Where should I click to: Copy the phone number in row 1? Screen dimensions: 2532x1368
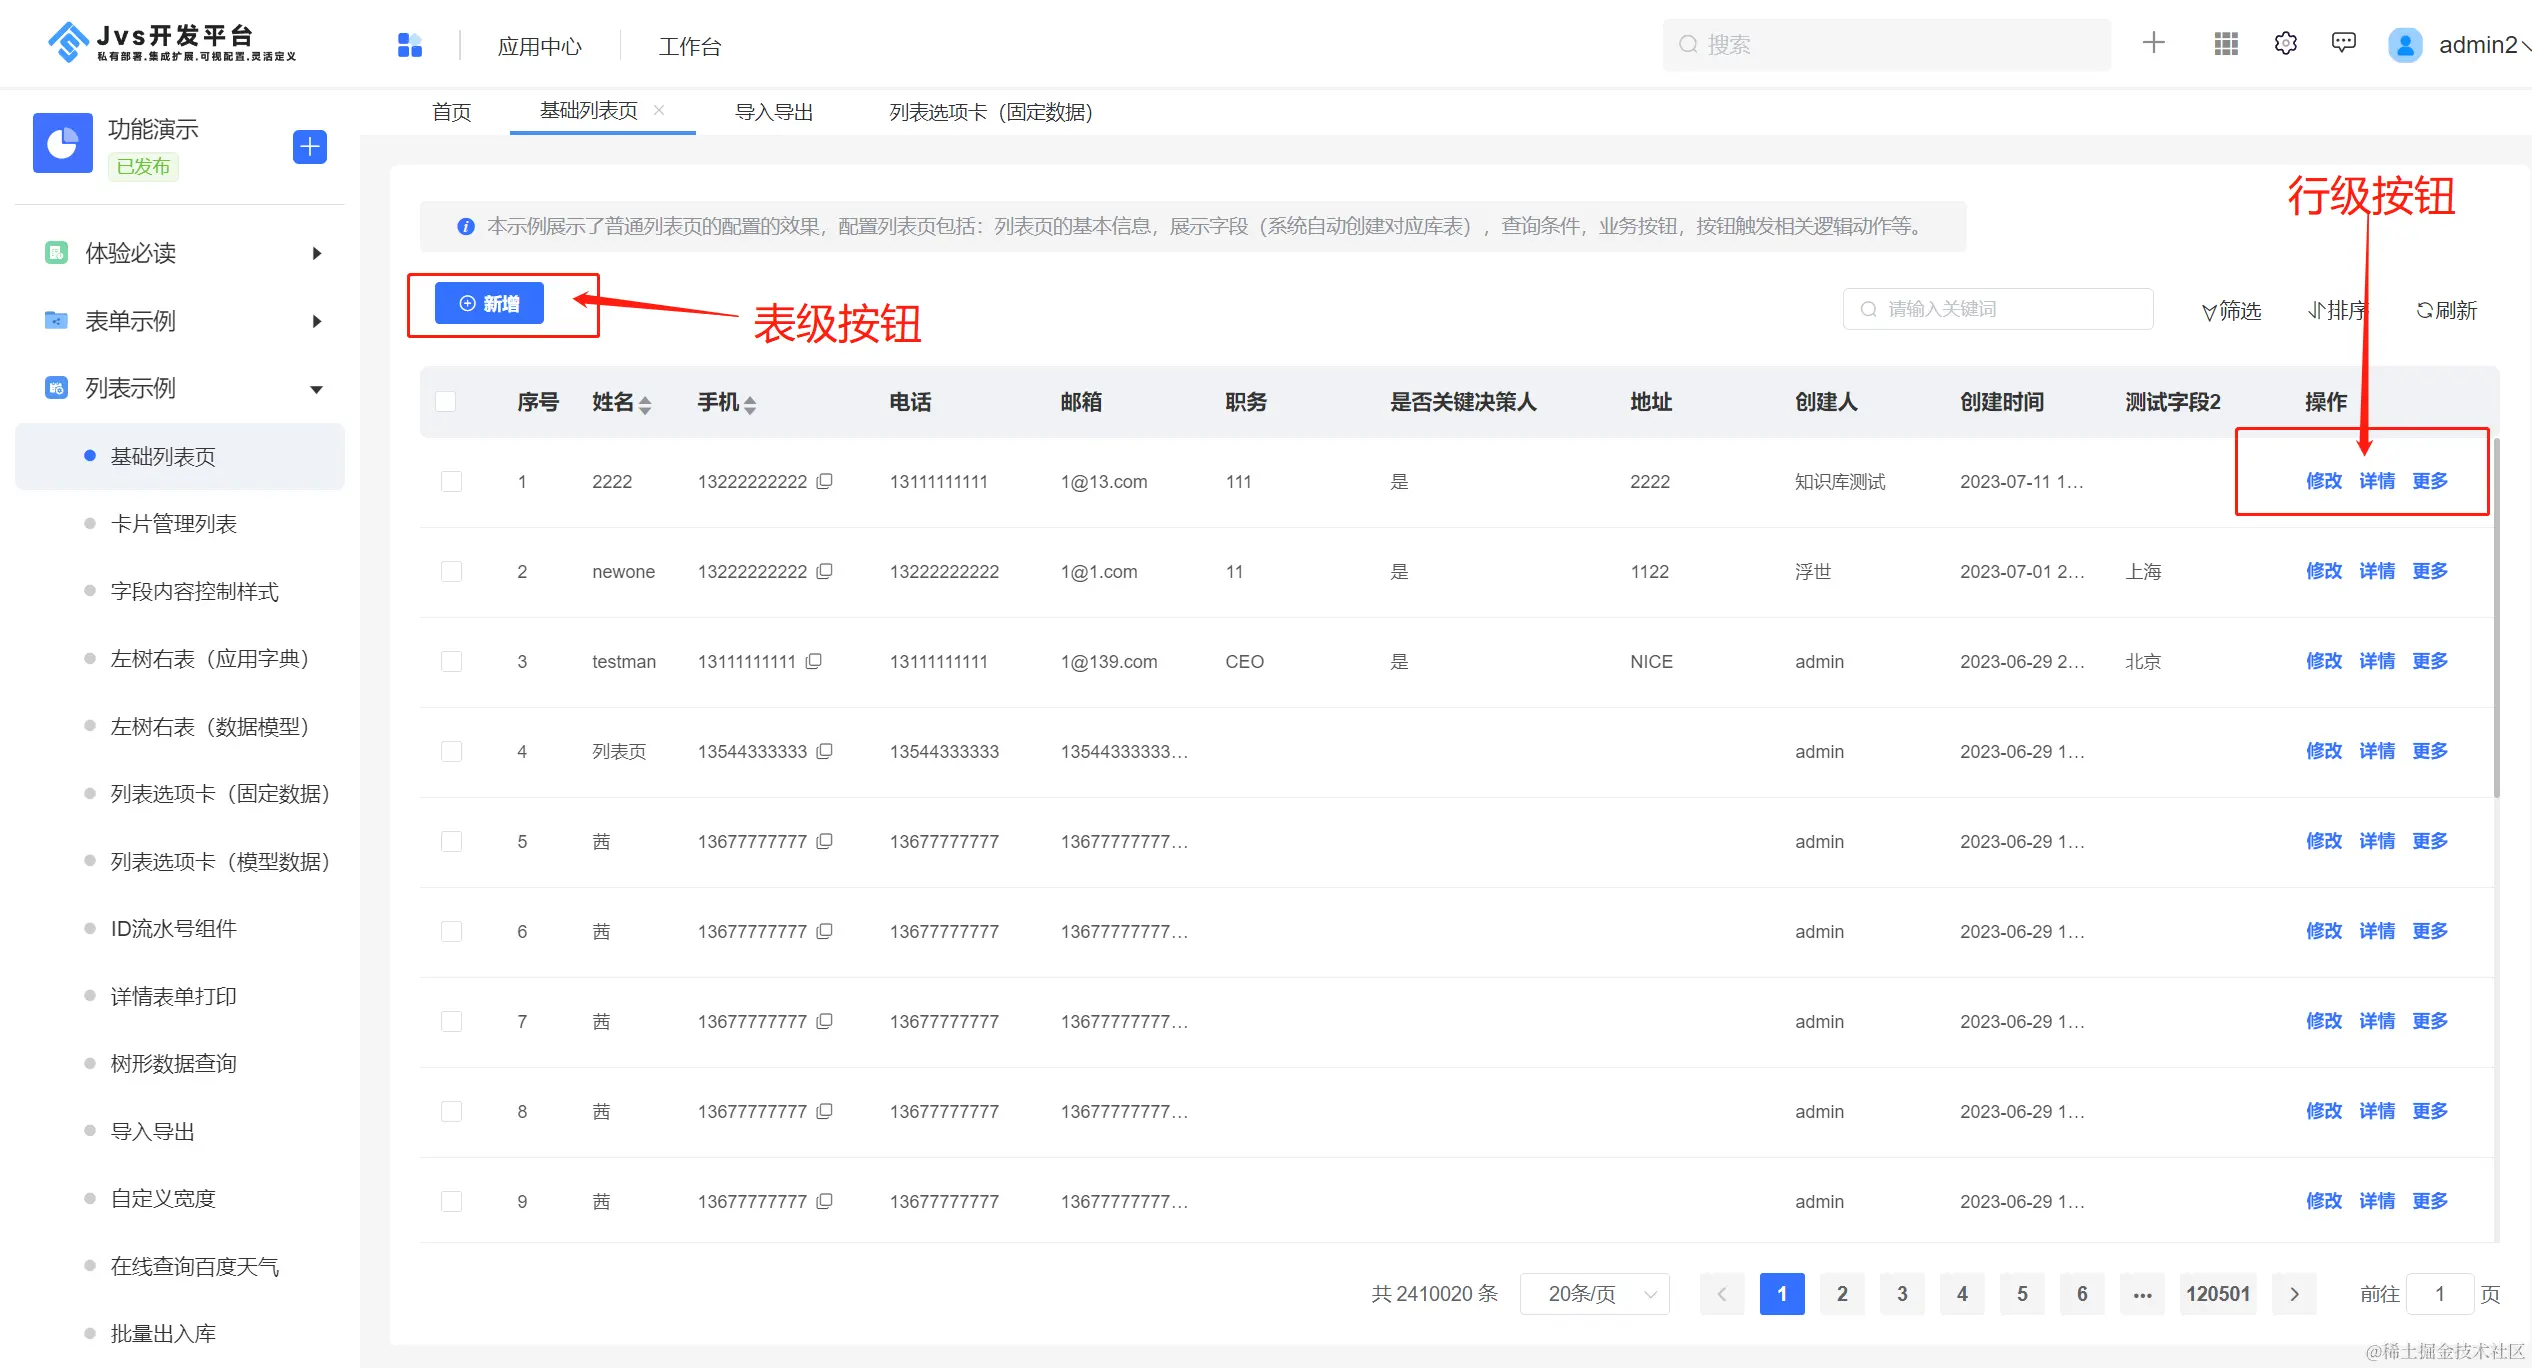coord(825,481)
